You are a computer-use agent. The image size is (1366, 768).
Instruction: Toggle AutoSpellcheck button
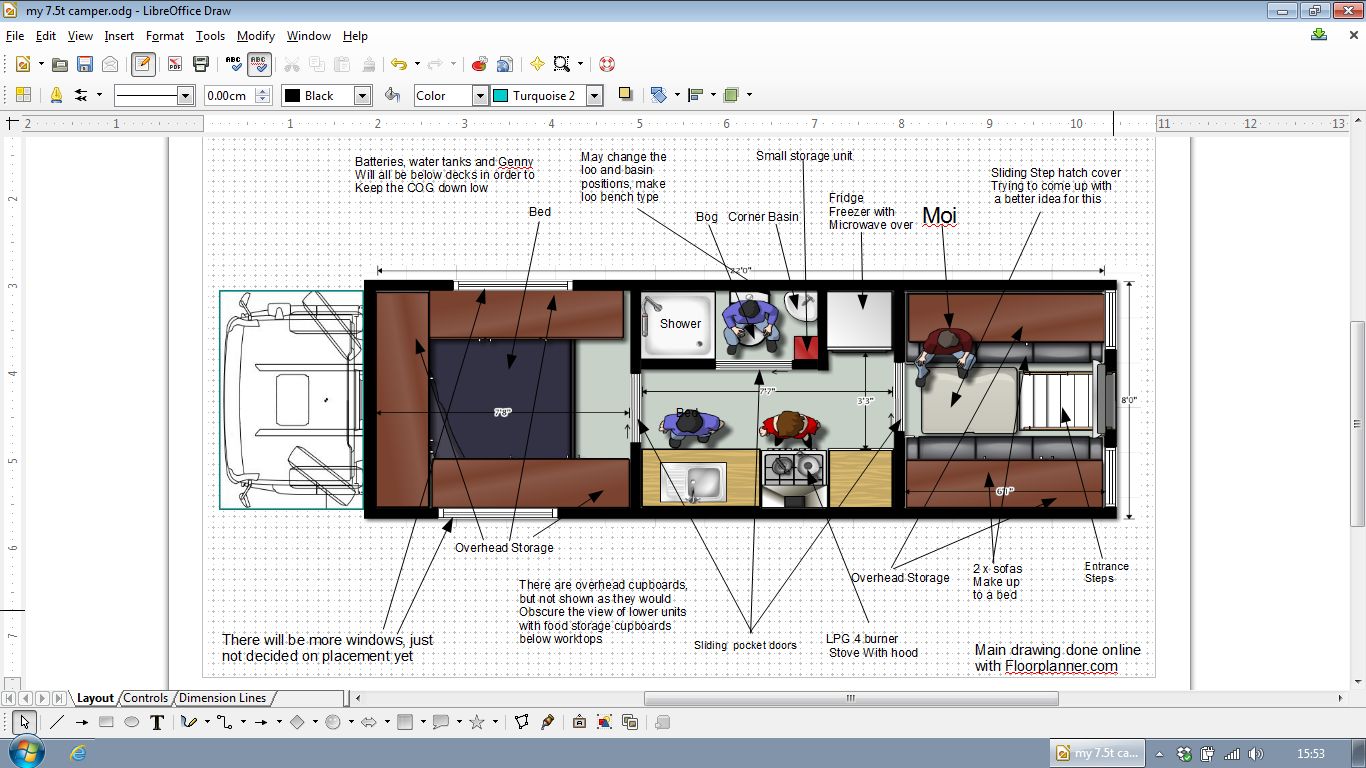tap(259, 64)
